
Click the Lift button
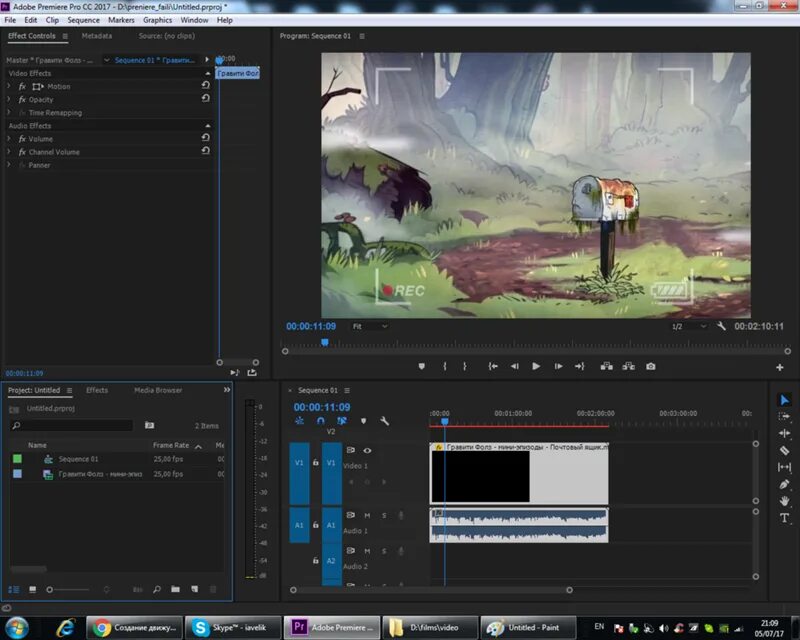click(x=606, y=366)
